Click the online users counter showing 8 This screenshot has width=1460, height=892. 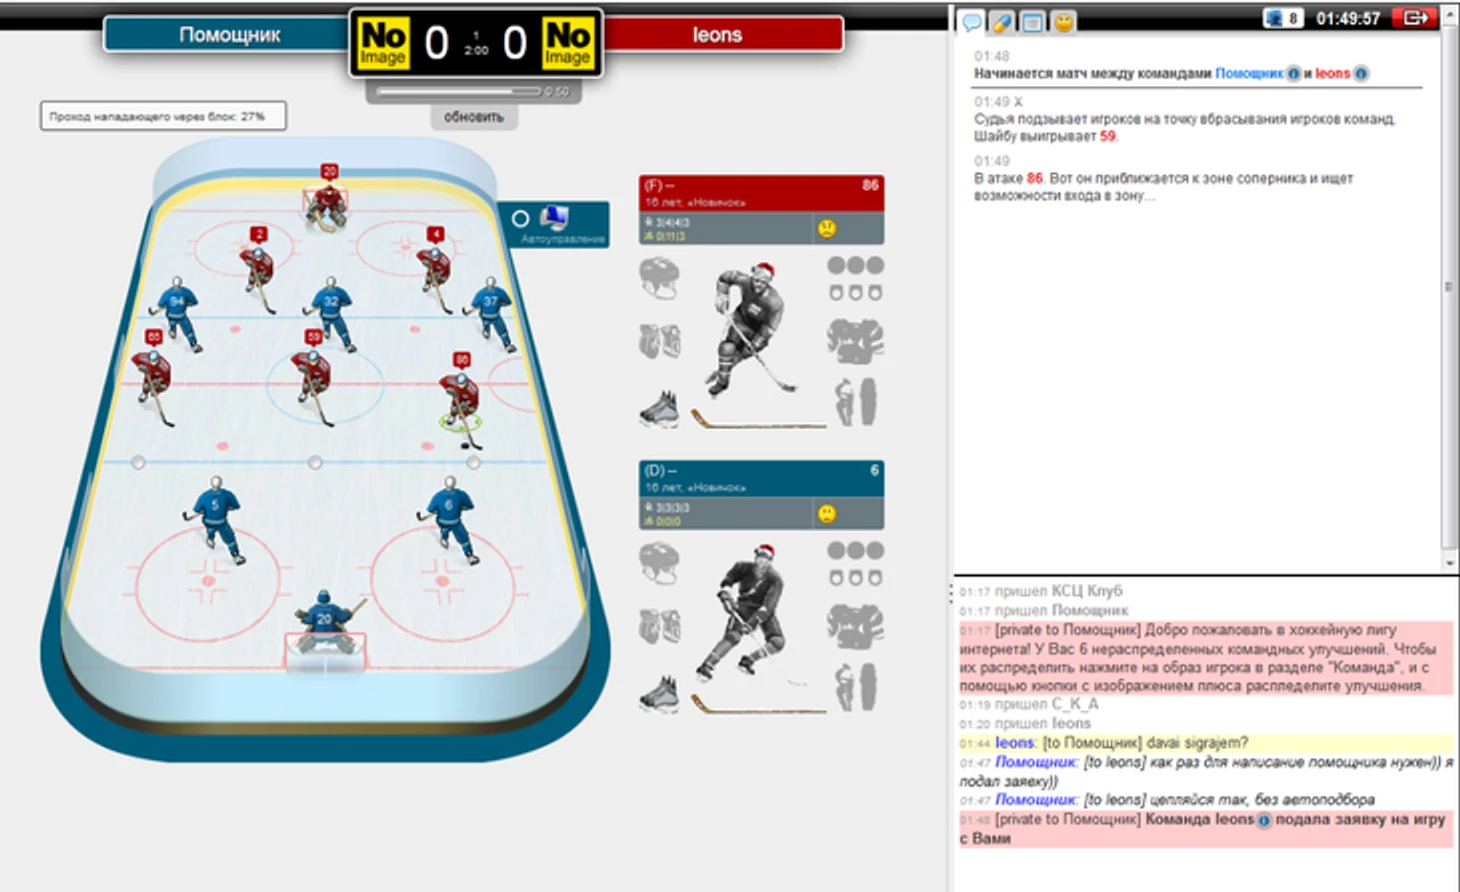(x=1282, y=18)
